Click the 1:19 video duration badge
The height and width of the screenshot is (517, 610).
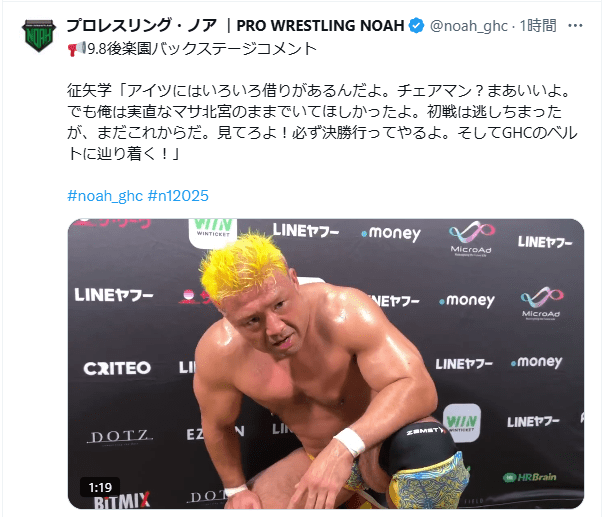pyautogui.click(x=100, y=487)
